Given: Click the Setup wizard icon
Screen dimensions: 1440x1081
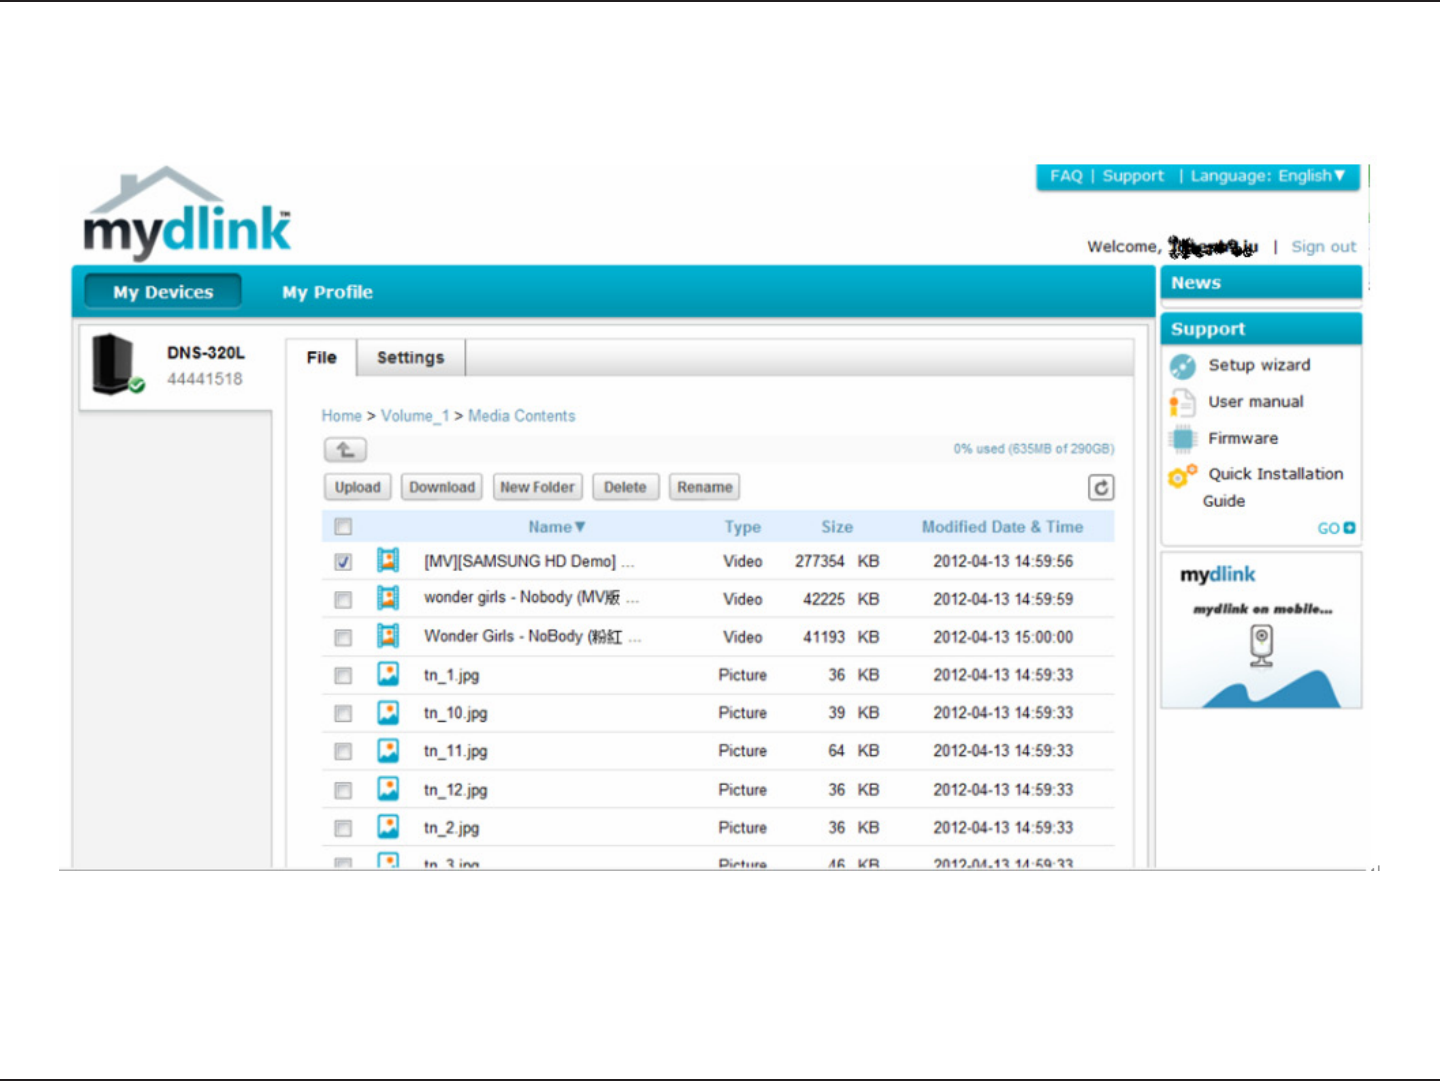Looking at the screenshot, I should click(x=1183, y=366).
